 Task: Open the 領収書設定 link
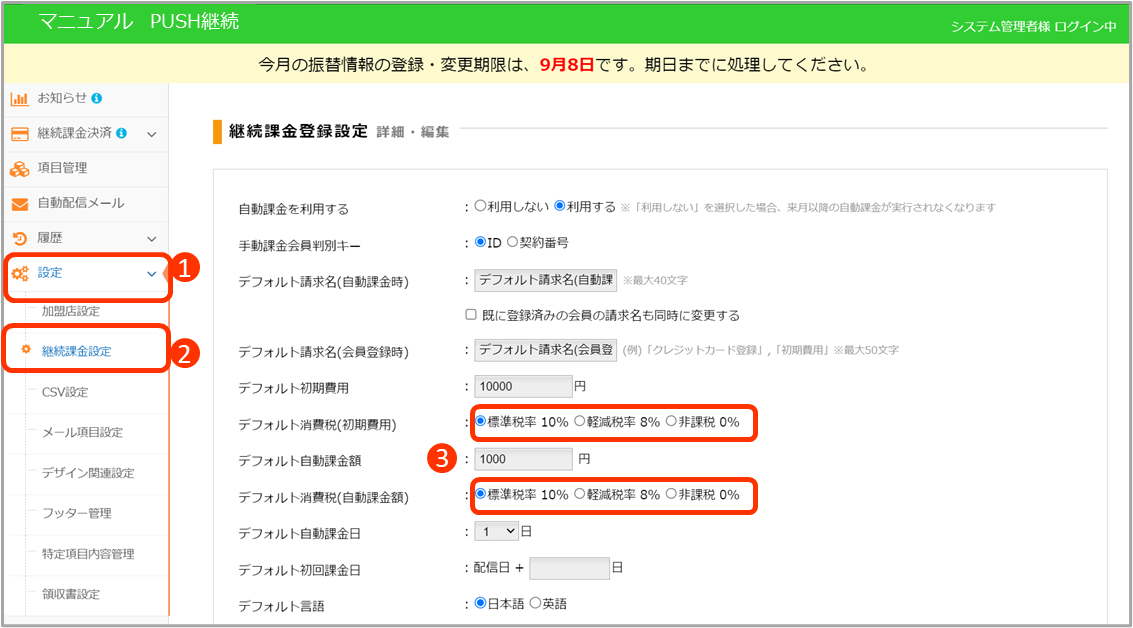[x=70, y=594]
